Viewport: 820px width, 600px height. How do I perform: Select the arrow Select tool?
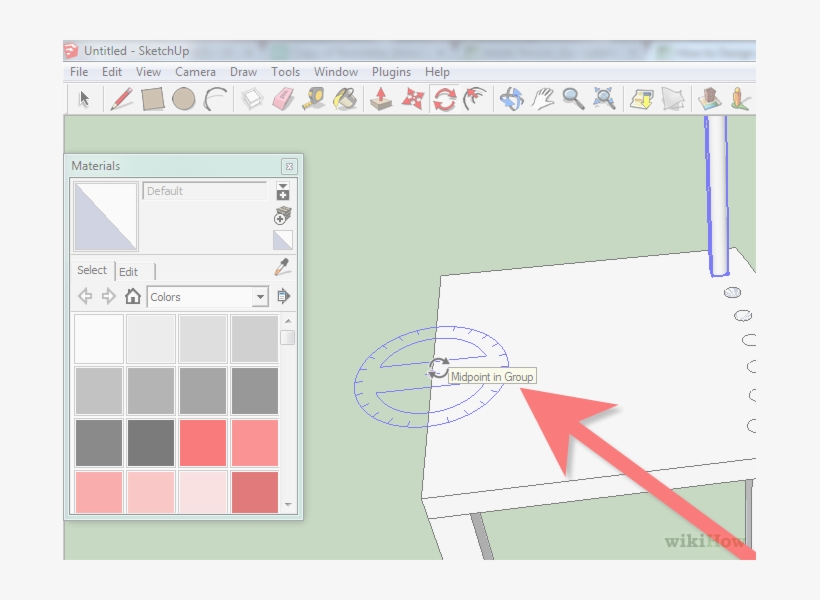click(x=84, y=99)
